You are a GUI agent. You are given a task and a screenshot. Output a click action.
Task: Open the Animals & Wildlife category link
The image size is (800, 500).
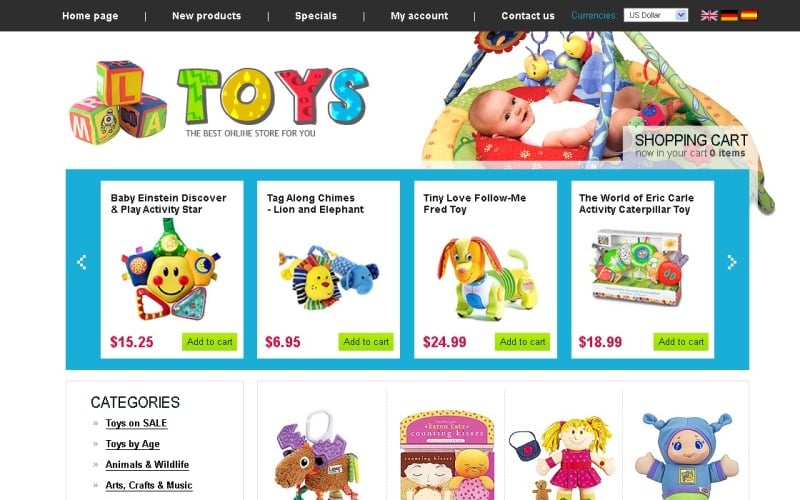147,465
